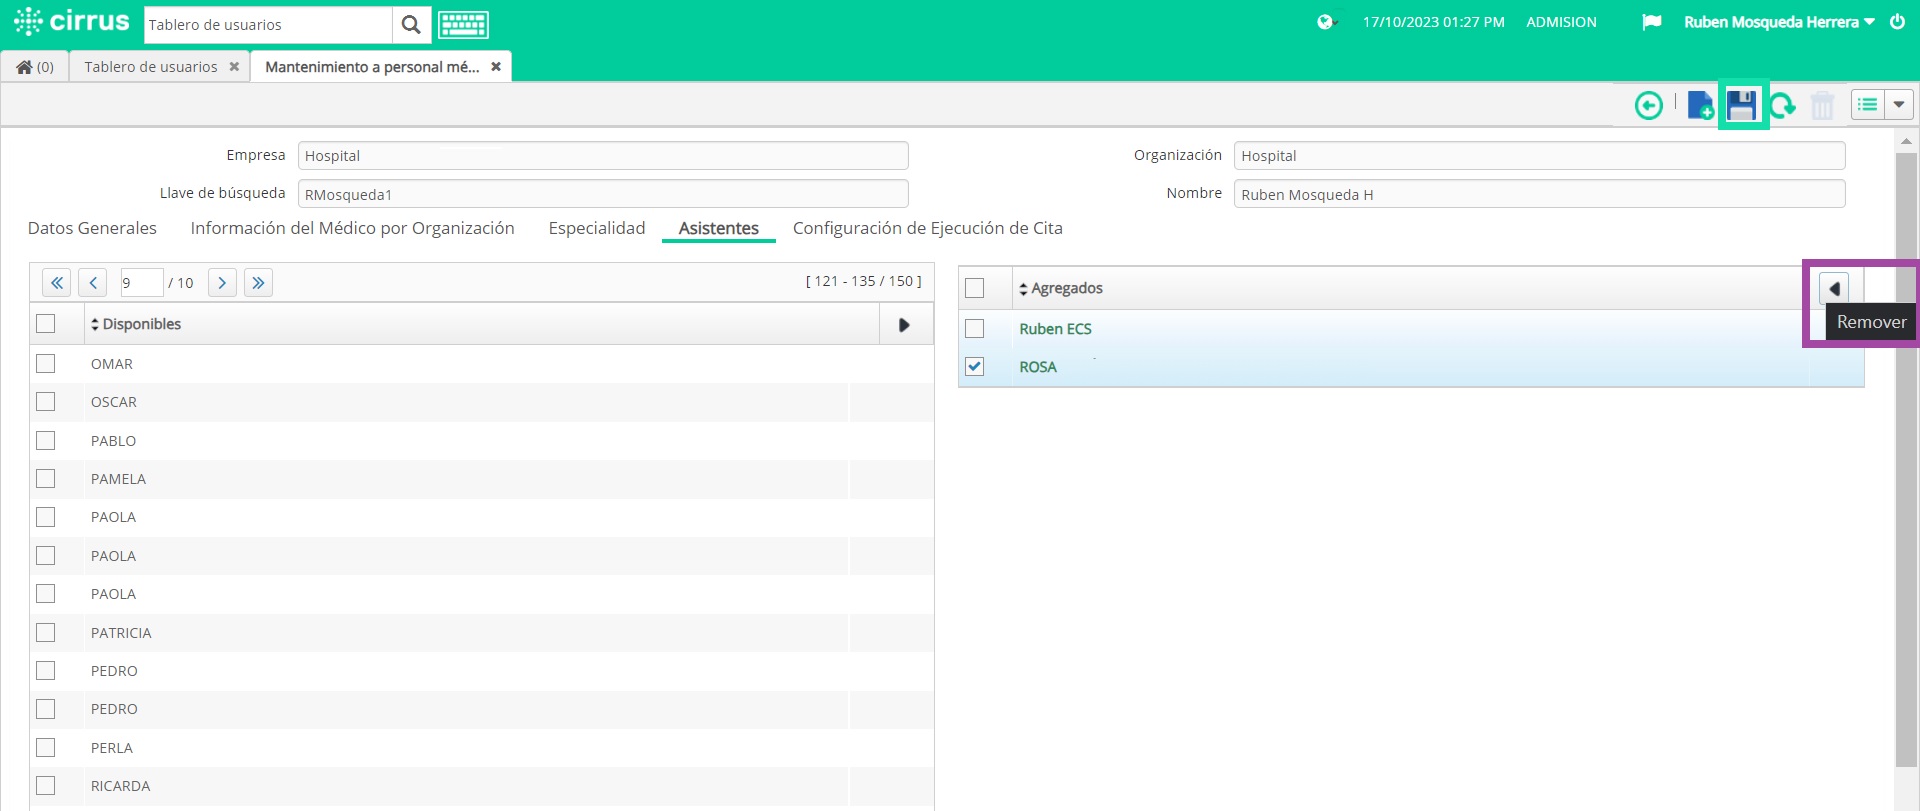1920x811 pixels.
Task: Click the flag notifications icon
Action: coord(1651,22)
